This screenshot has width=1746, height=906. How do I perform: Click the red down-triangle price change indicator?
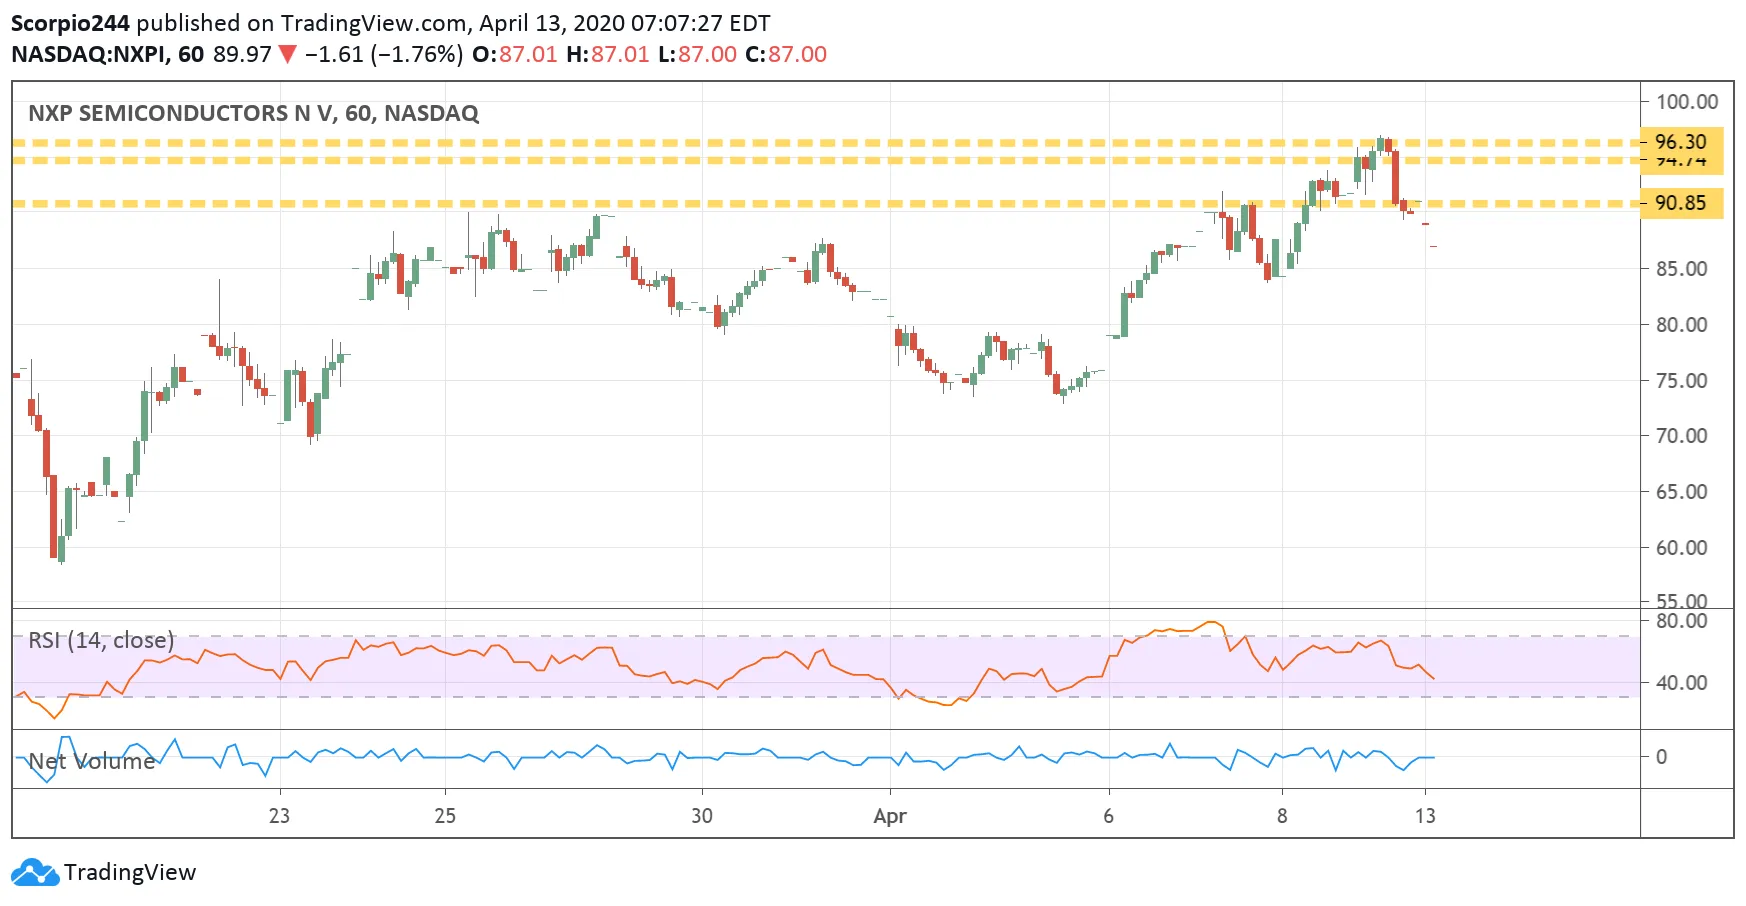pos(287,54)
